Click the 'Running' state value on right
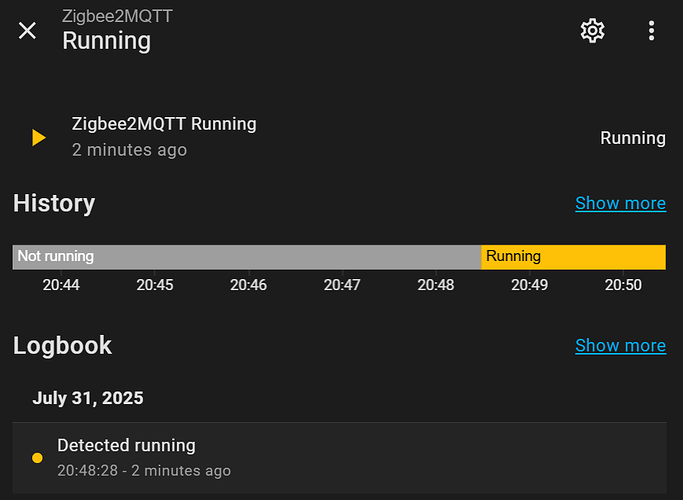This screenshot has width=683, height=500. click(x=632, y=138)
